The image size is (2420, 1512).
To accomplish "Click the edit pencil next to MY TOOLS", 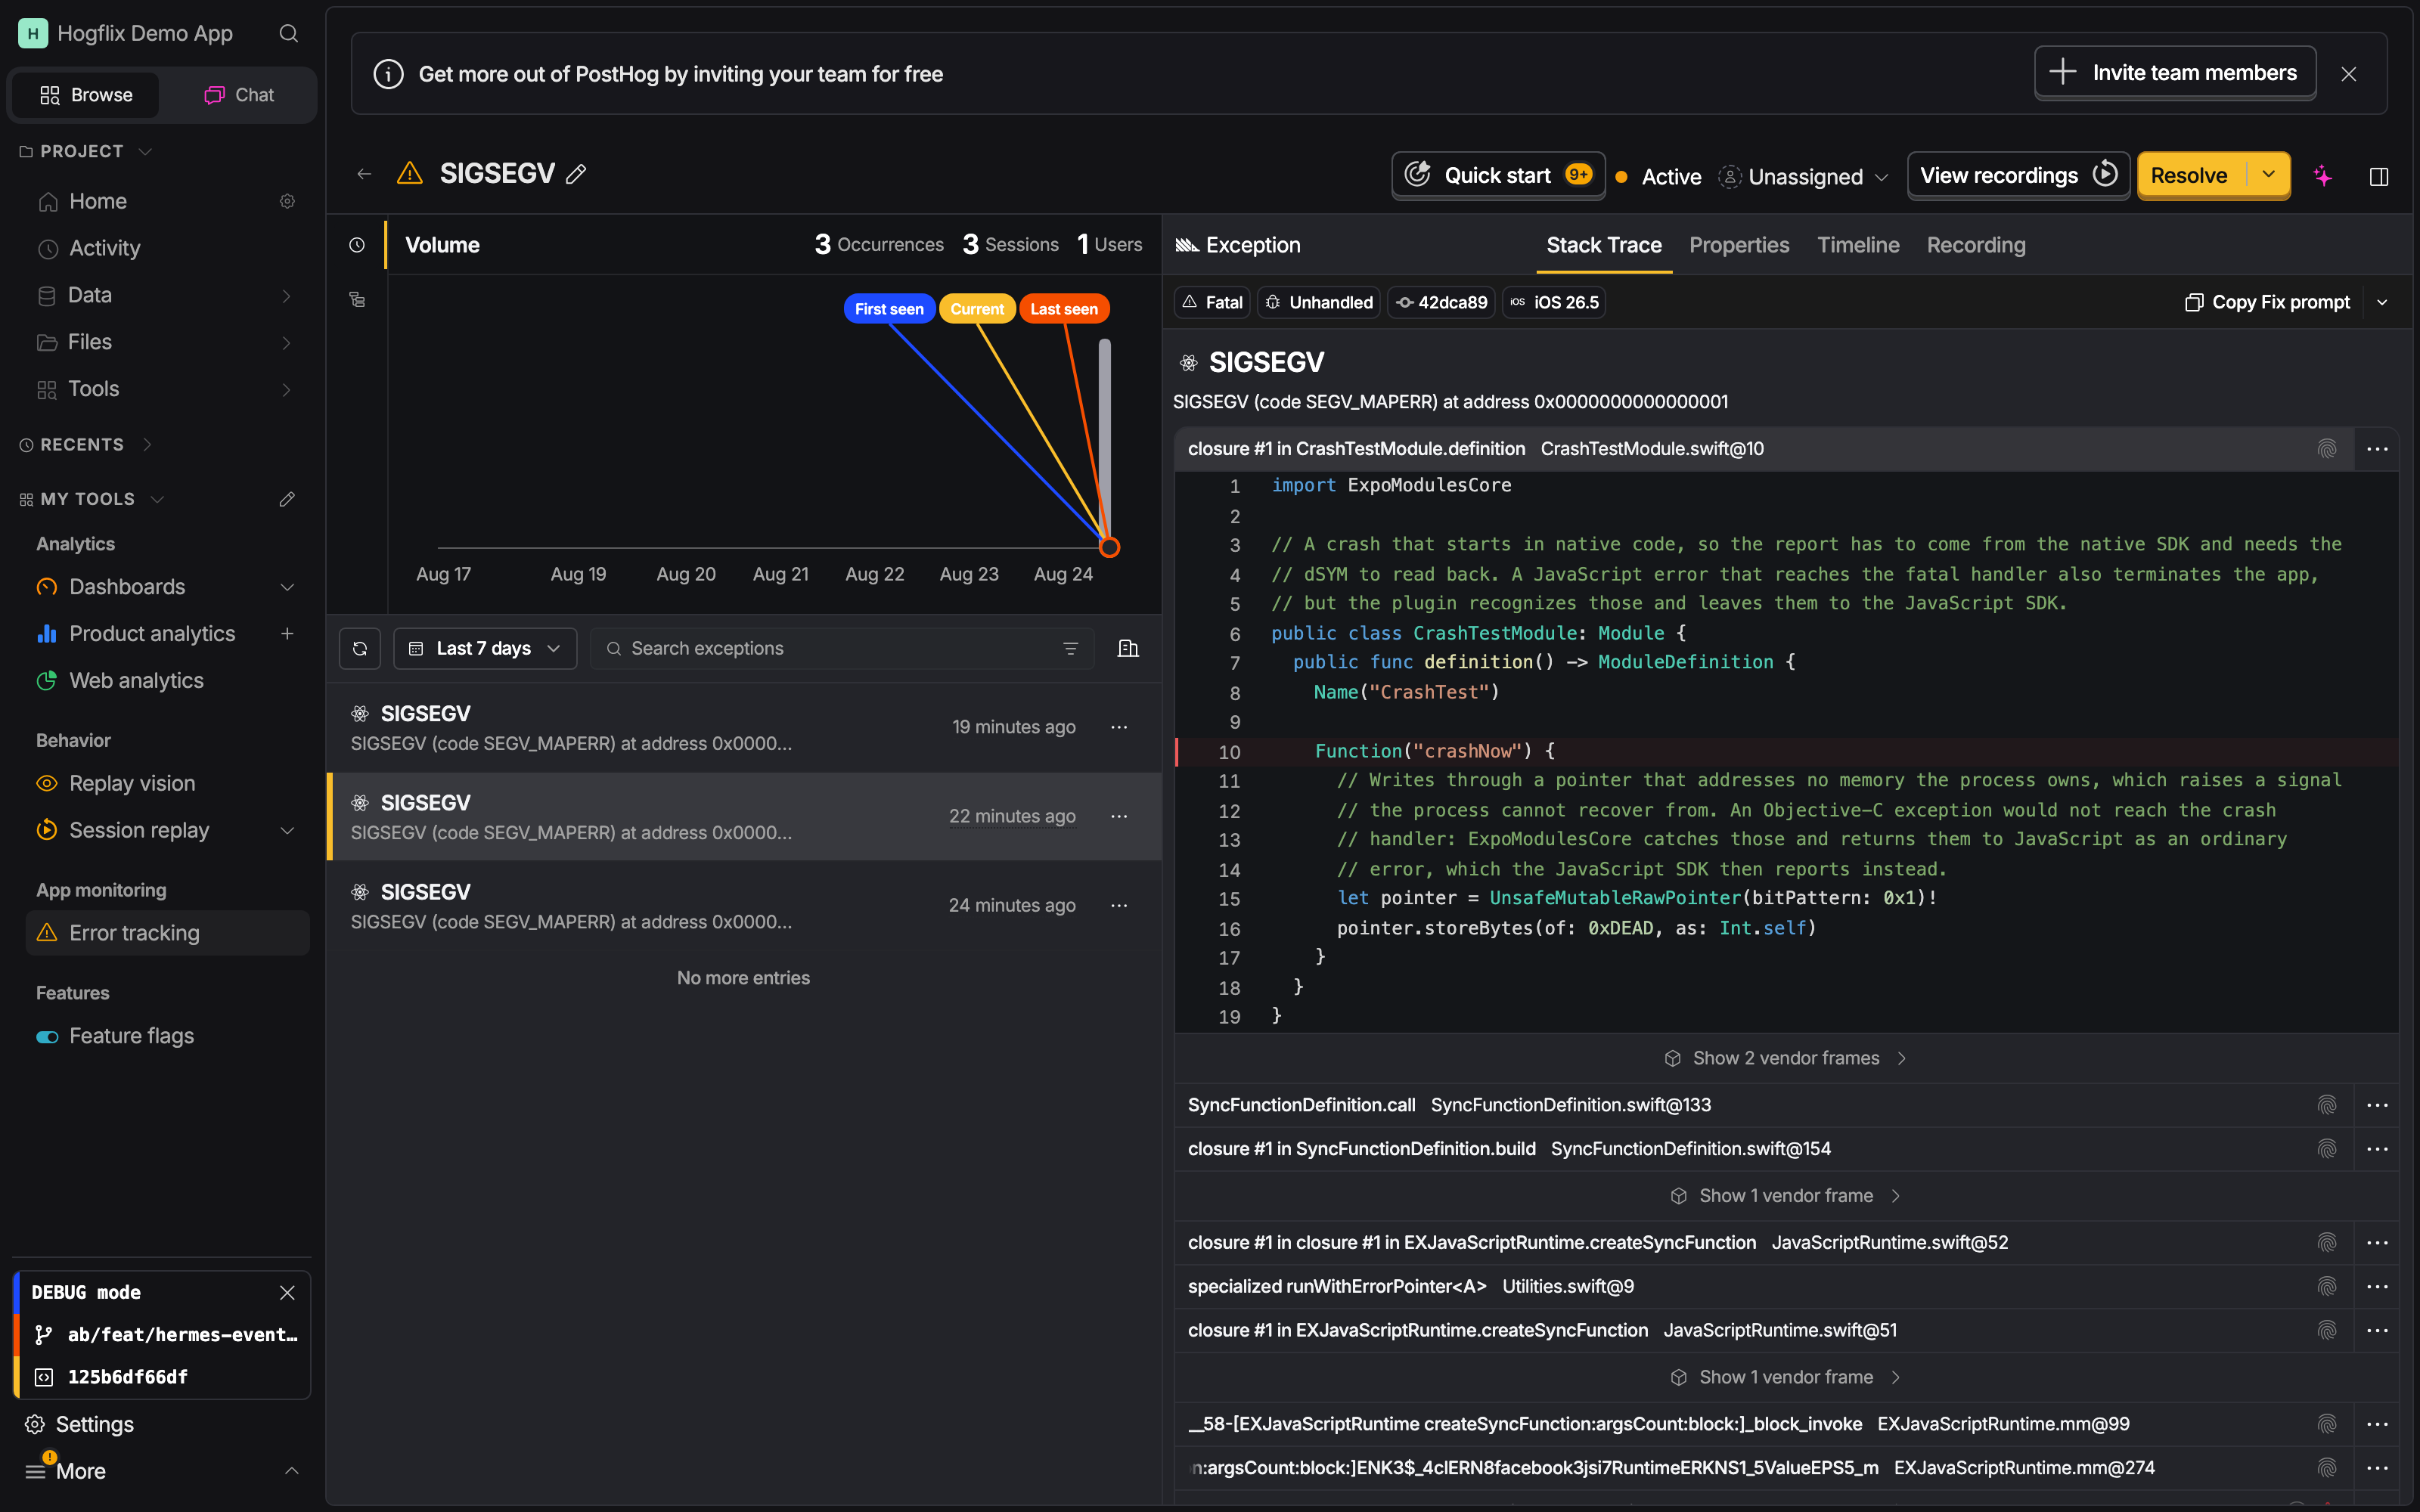I will tap(287, 498).
